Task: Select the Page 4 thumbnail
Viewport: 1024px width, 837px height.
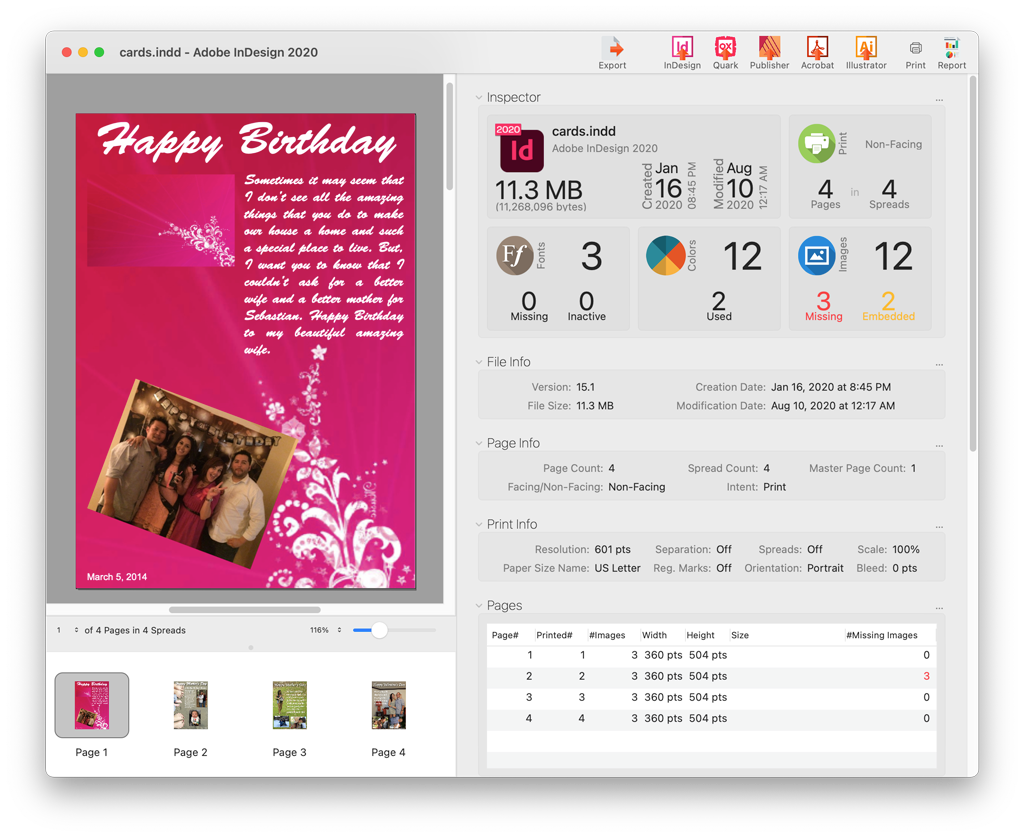Action: pos(389,705)
